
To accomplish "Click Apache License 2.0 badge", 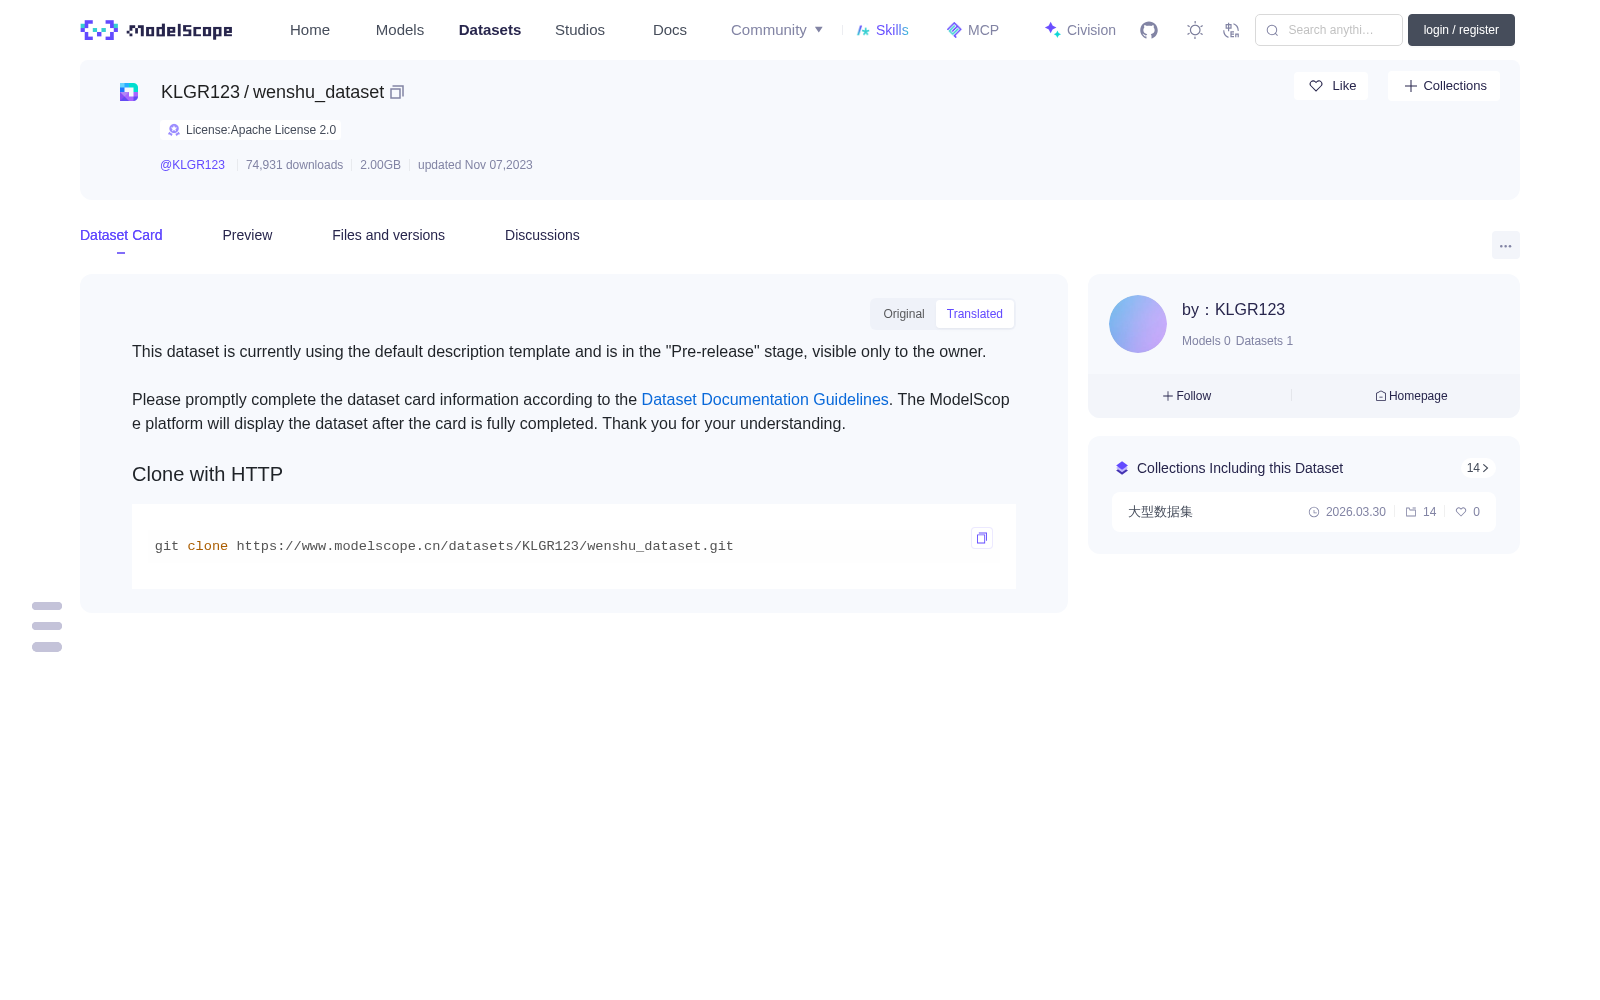I will (250, 130).
